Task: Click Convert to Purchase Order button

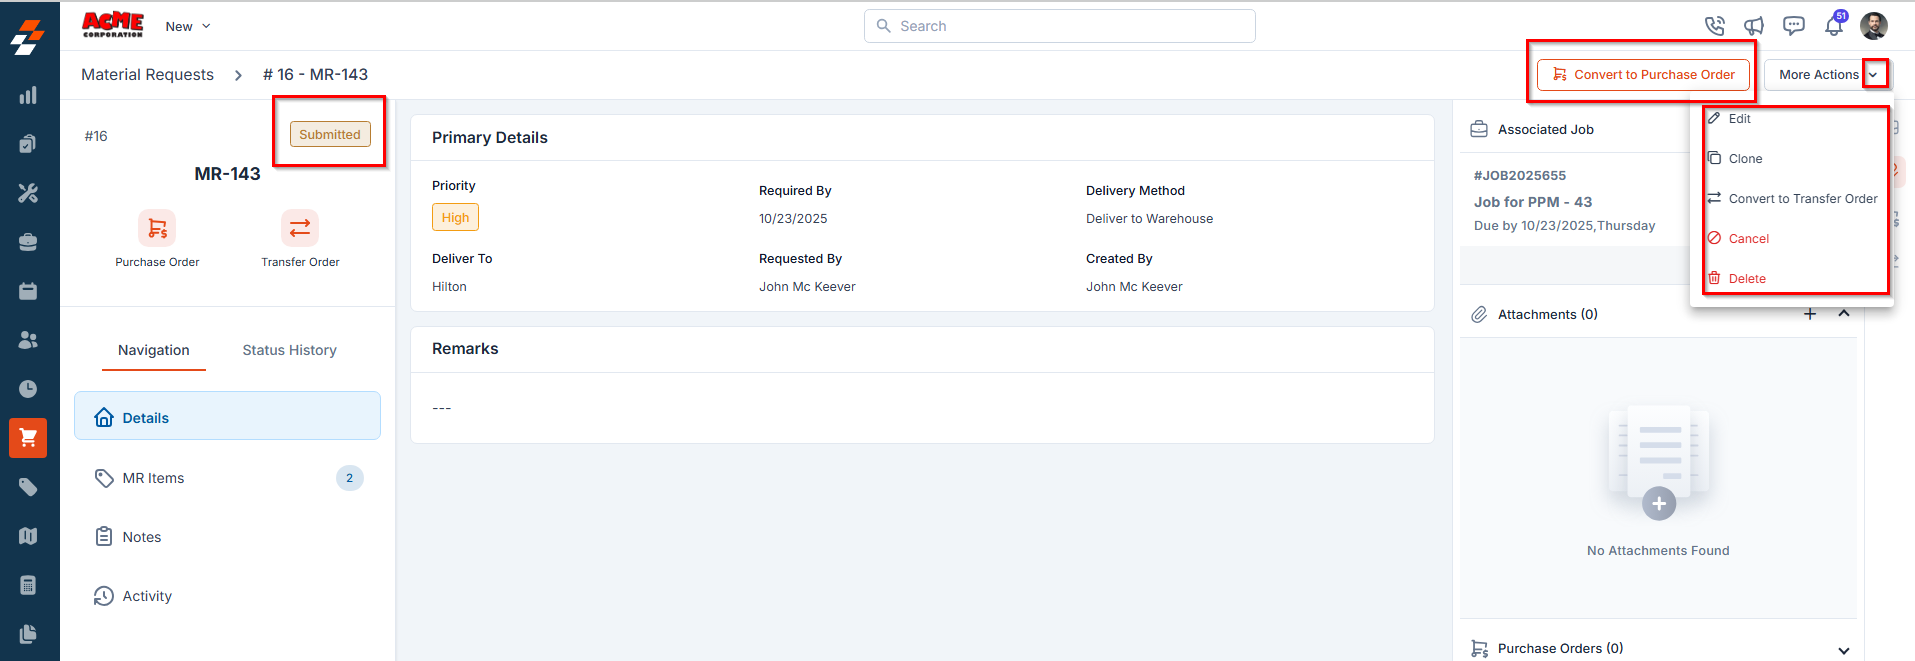Action: tap(1643, 75)
